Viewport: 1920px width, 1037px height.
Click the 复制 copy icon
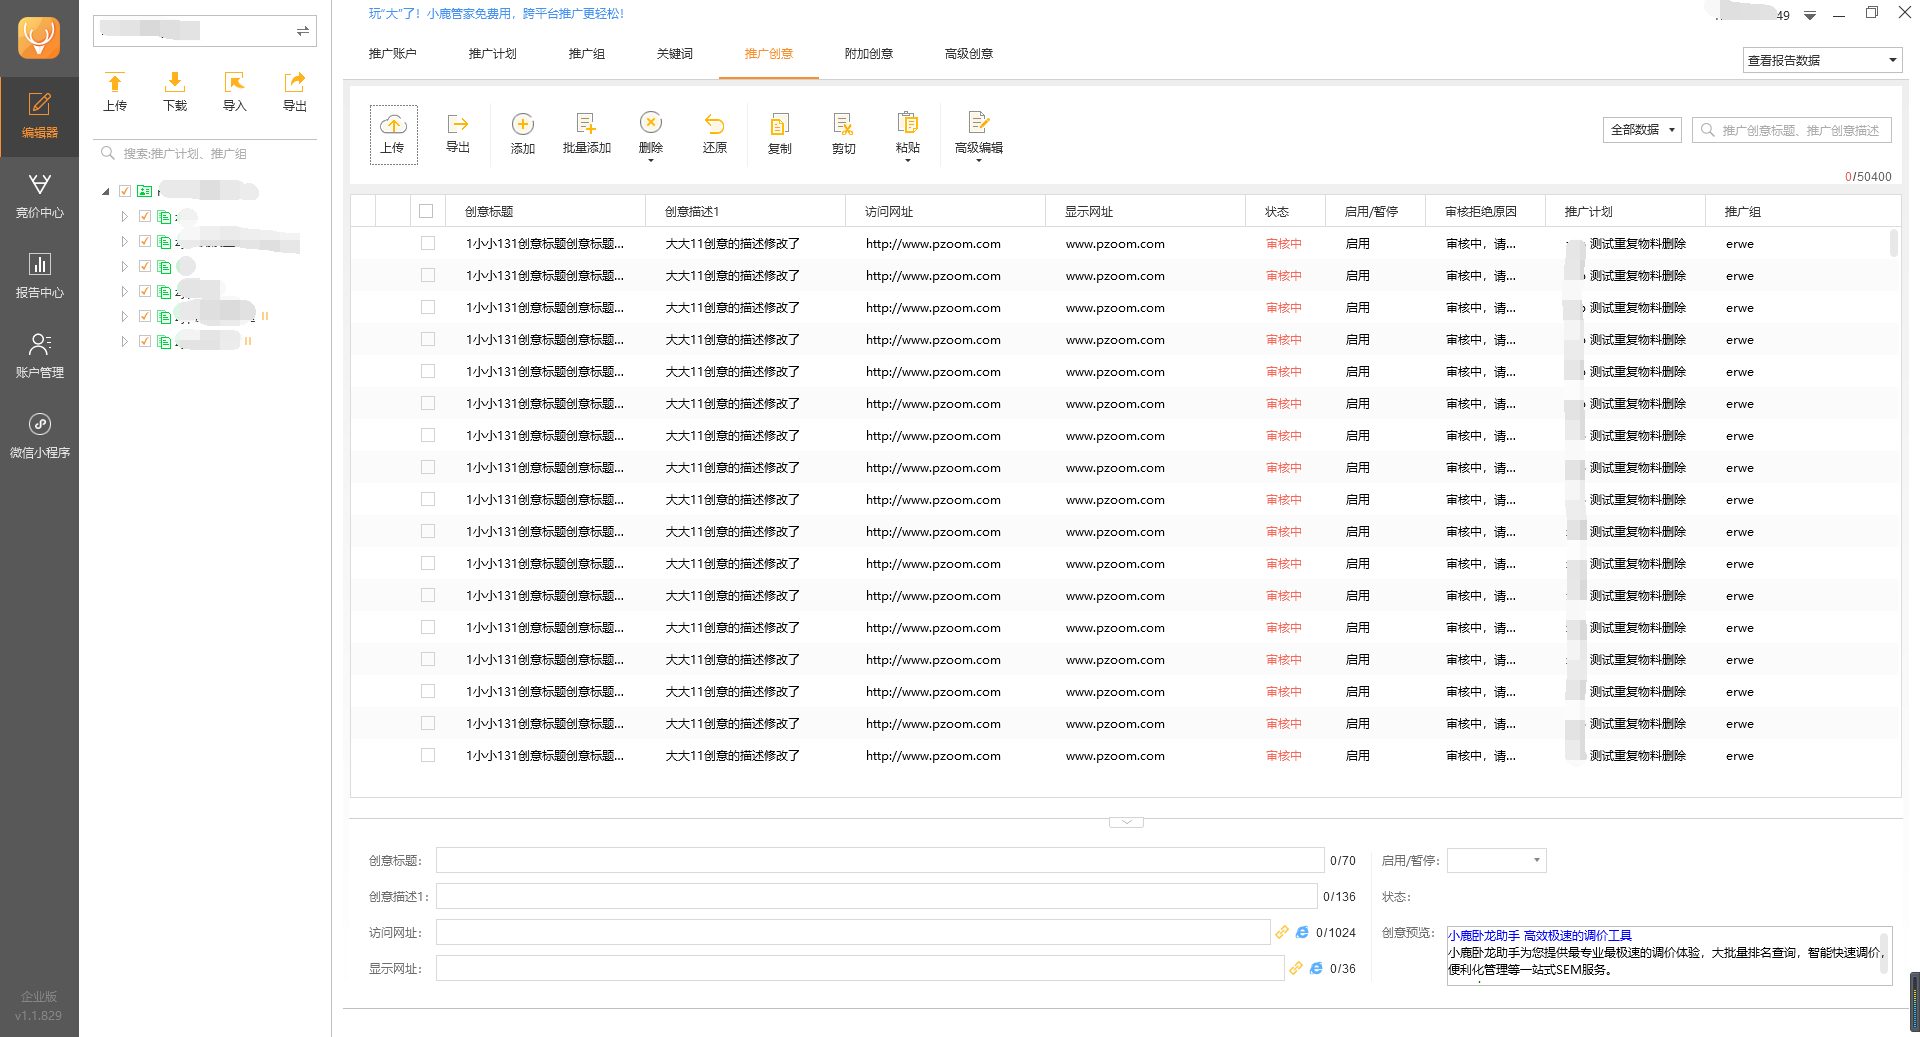(780, 124)
